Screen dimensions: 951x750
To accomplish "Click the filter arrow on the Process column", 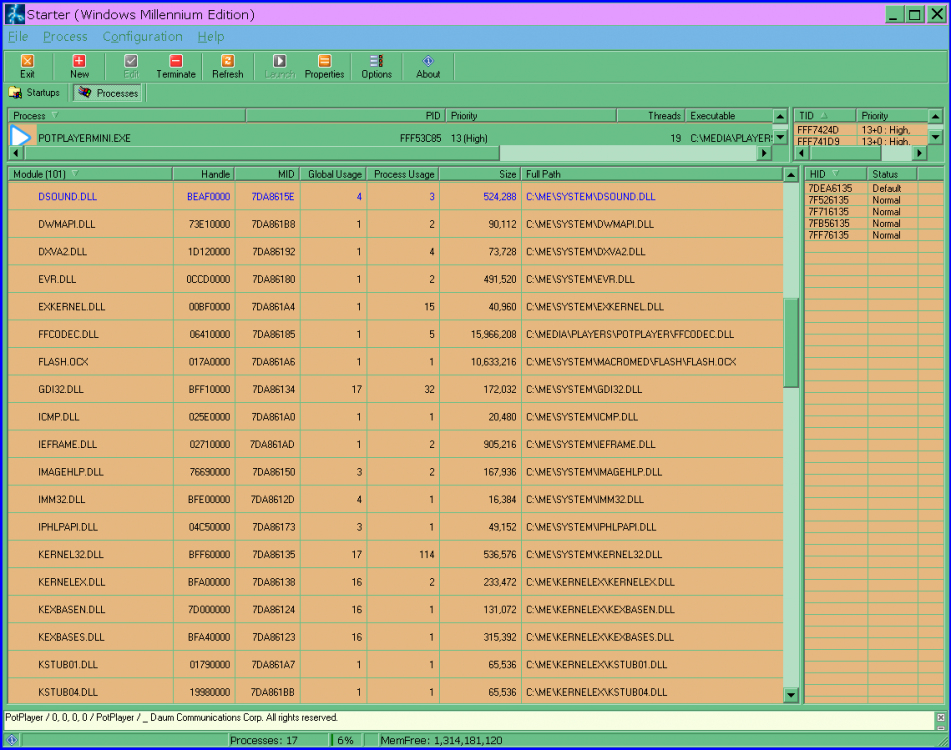I will [x=57, y=115].
